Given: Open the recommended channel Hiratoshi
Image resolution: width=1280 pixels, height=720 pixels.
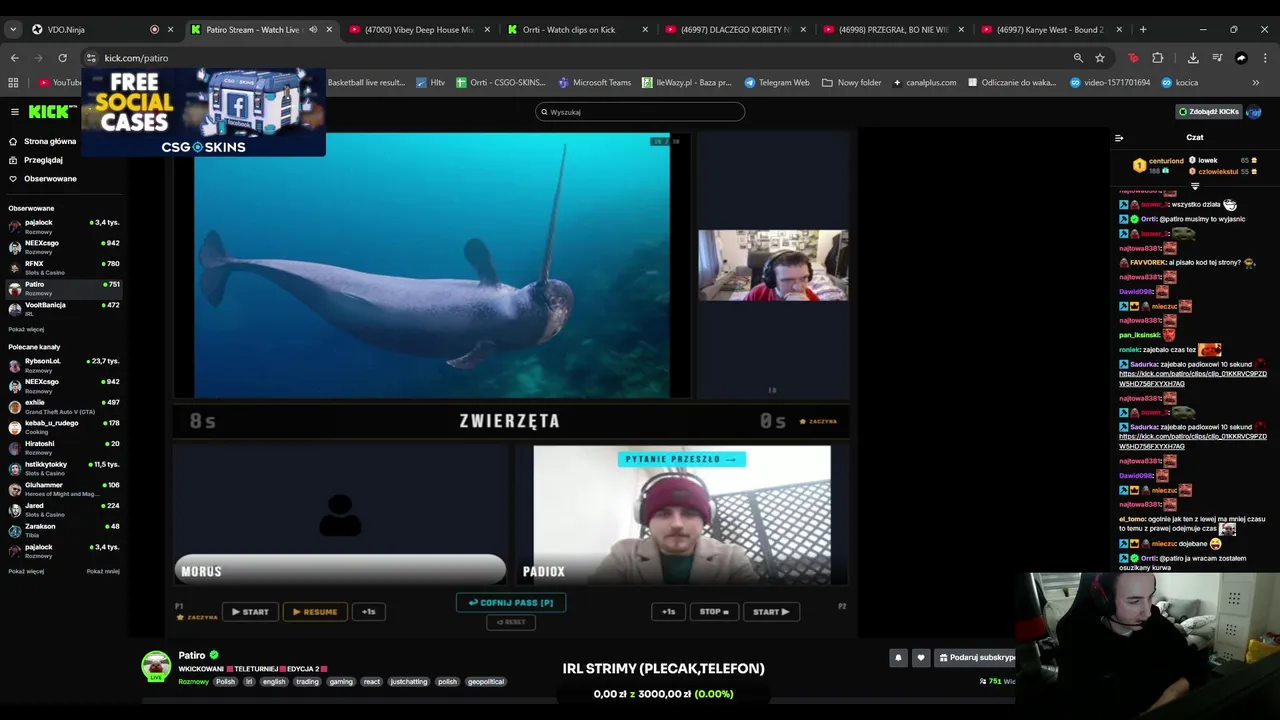Looking at the screenshot, I should click(x=64, y=447).
